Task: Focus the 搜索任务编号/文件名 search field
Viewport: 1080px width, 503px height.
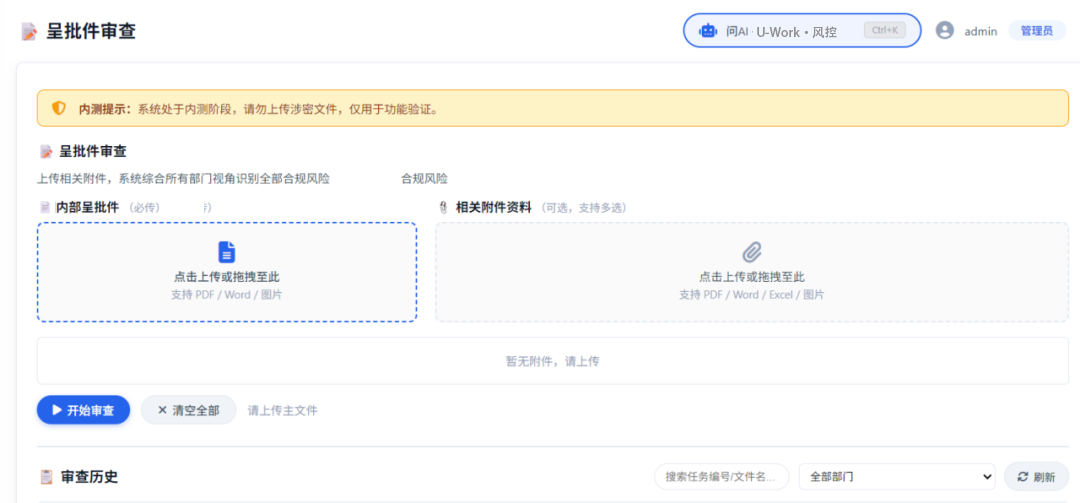Action: pyautogui.click(x=721, y=476)
